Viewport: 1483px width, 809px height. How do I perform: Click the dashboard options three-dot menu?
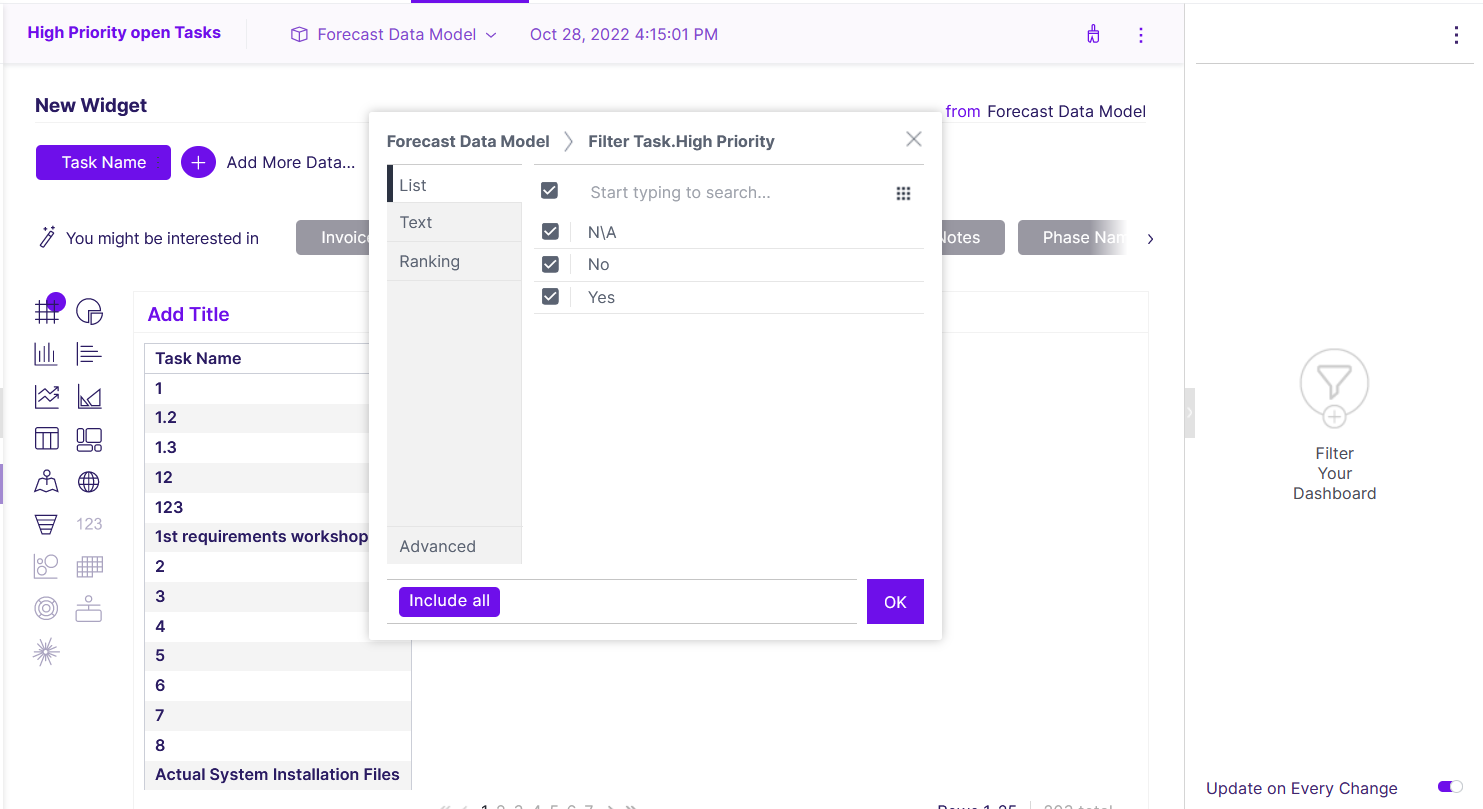(x=1141, y=35)
